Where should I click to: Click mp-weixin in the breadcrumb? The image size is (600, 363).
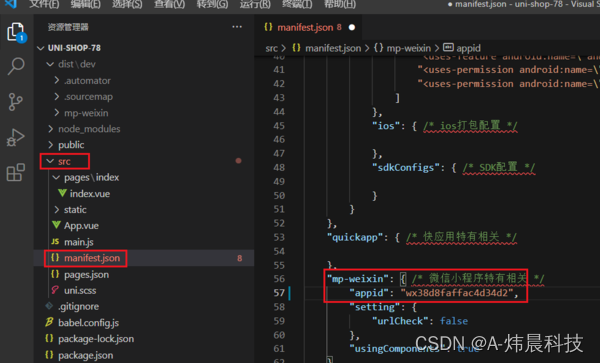point(408,48)
